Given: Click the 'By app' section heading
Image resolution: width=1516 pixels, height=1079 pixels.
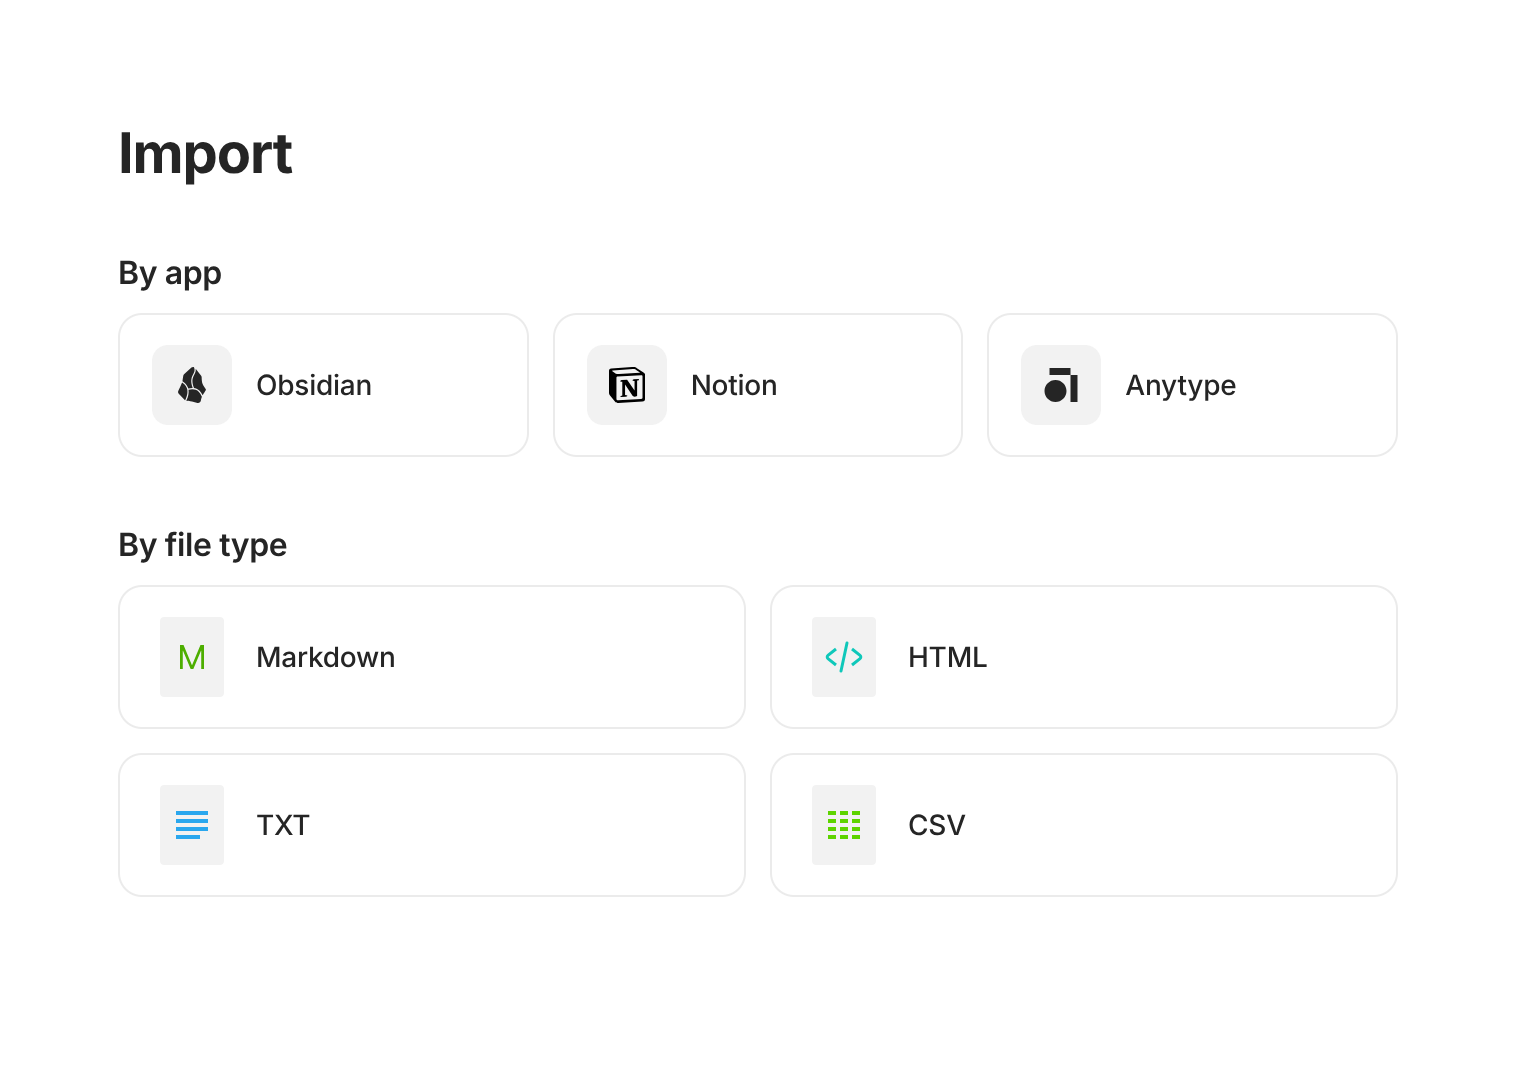Looking at the screenshot, I should pos(170,273).
